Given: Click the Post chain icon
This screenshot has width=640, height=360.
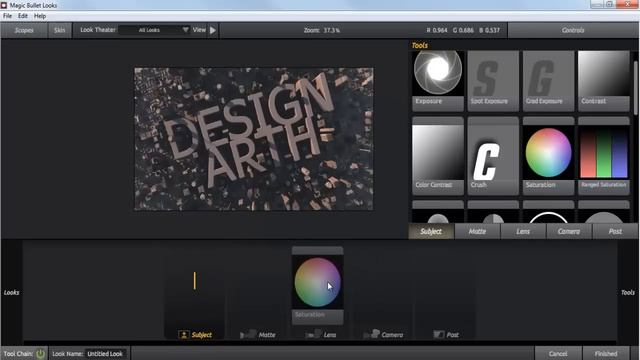Looking at the screenshot, I should (439, 335).
